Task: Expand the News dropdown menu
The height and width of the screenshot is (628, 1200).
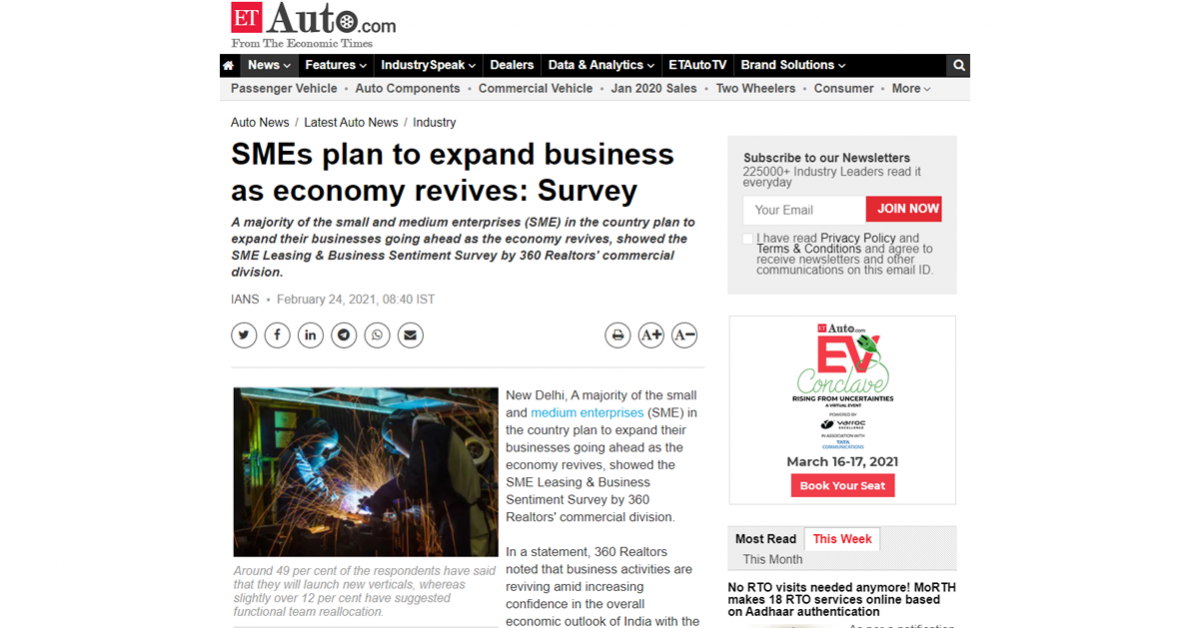Action: point(269,65)
